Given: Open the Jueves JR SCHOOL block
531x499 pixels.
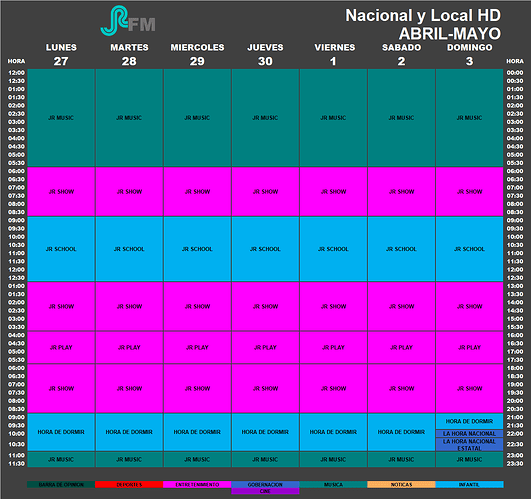Looking at the screenshot, I should (x=265, y=249).
